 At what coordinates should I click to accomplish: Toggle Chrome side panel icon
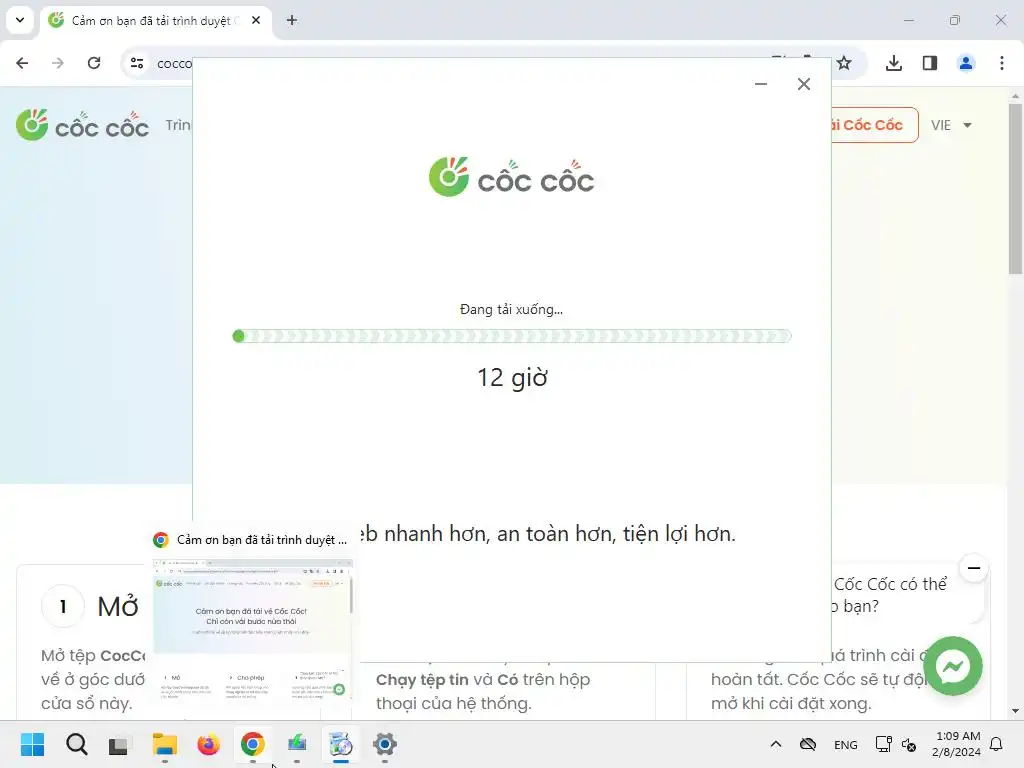(x=929, y=63)
